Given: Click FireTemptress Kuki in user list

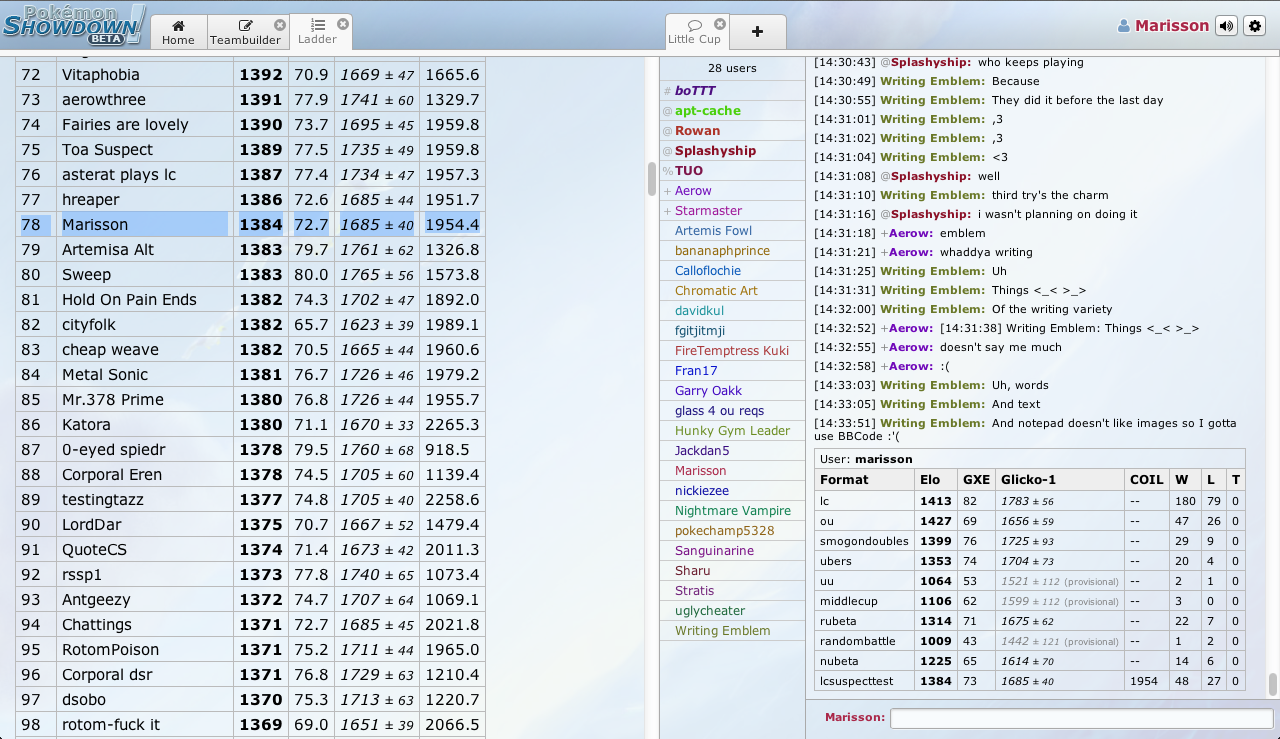Looking at the screenshot, I should click(x=732, y=351).
